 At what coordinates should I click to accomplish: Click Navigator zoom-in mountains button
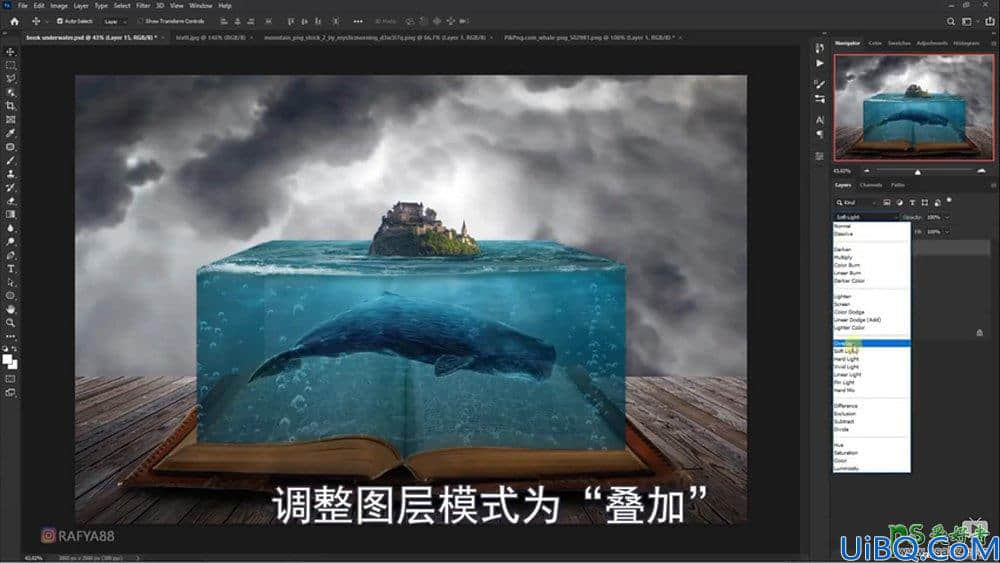pyautogui.click(x=981, y=171)
